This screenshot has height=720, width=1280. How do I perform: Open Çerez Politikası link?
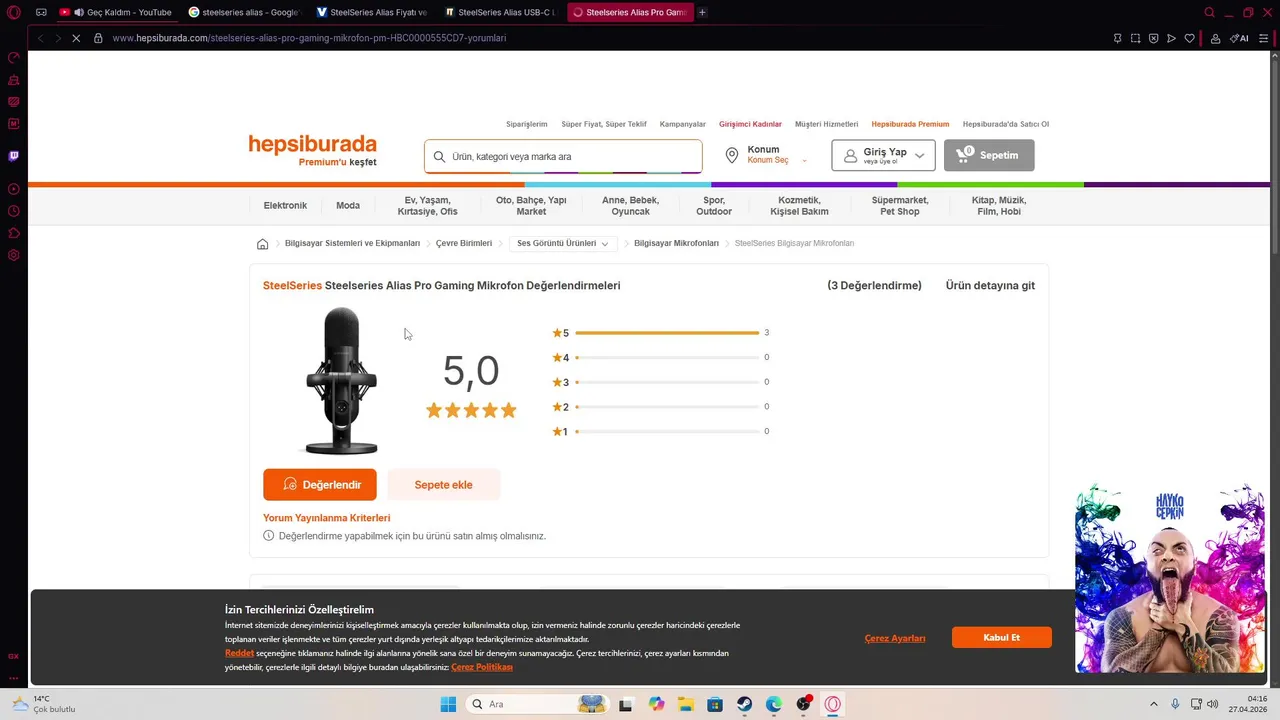pos(482,667)
